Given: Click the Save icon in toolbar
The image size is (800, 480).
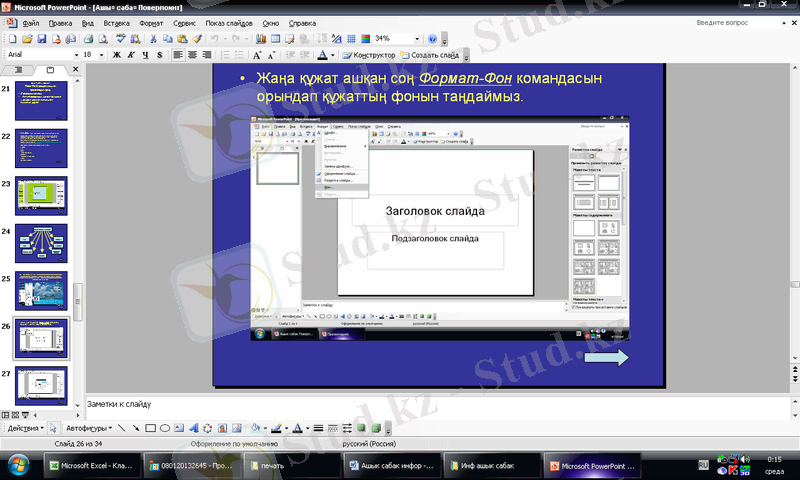Looking at the screenshot, I should (42, 38).
